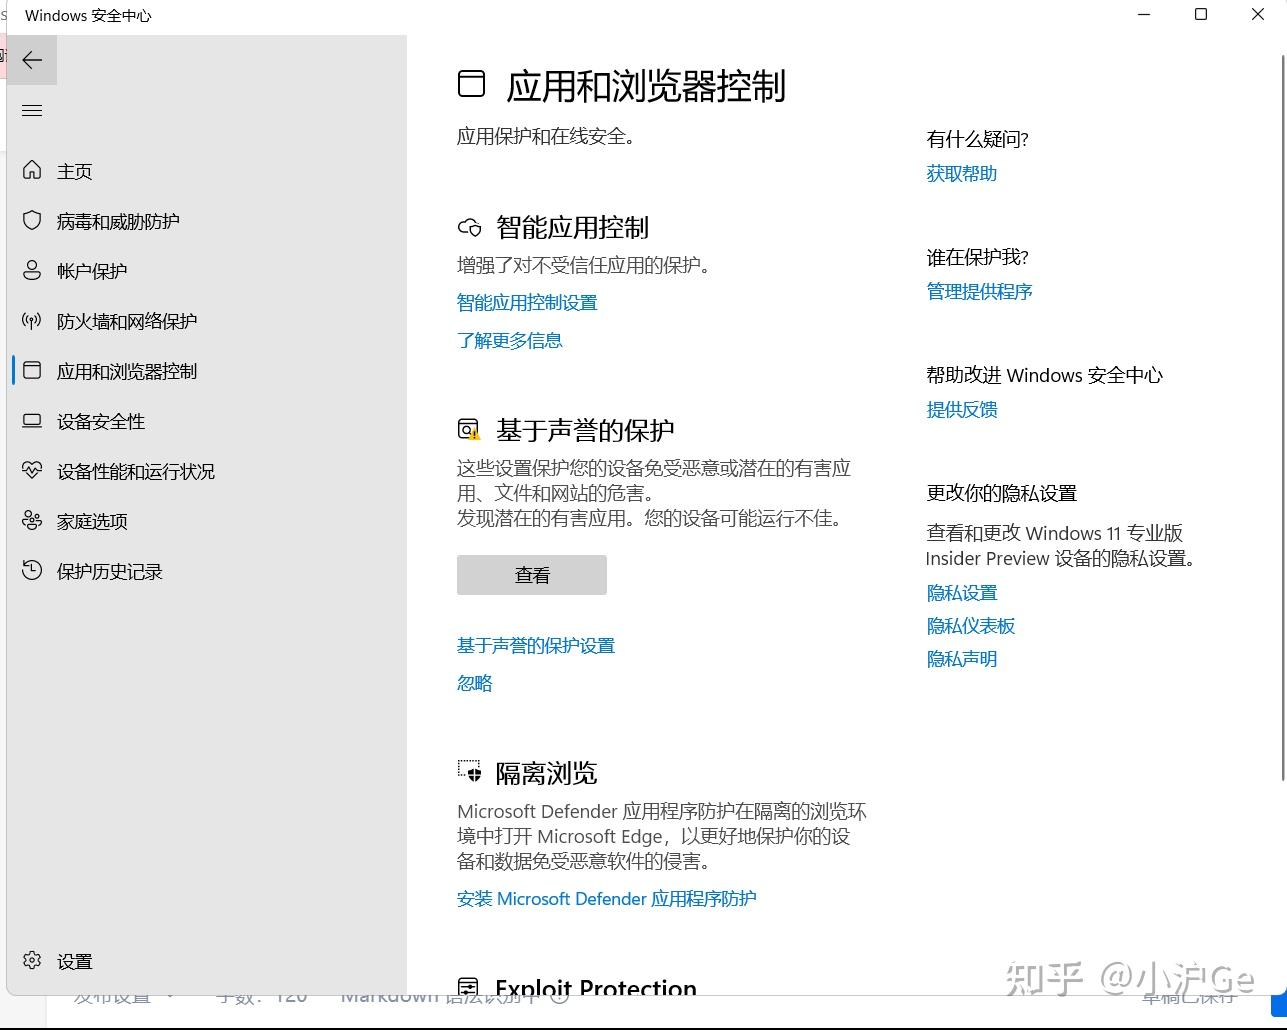Click the 查看 button
1287x1030 pixels.
coord(532,575)
